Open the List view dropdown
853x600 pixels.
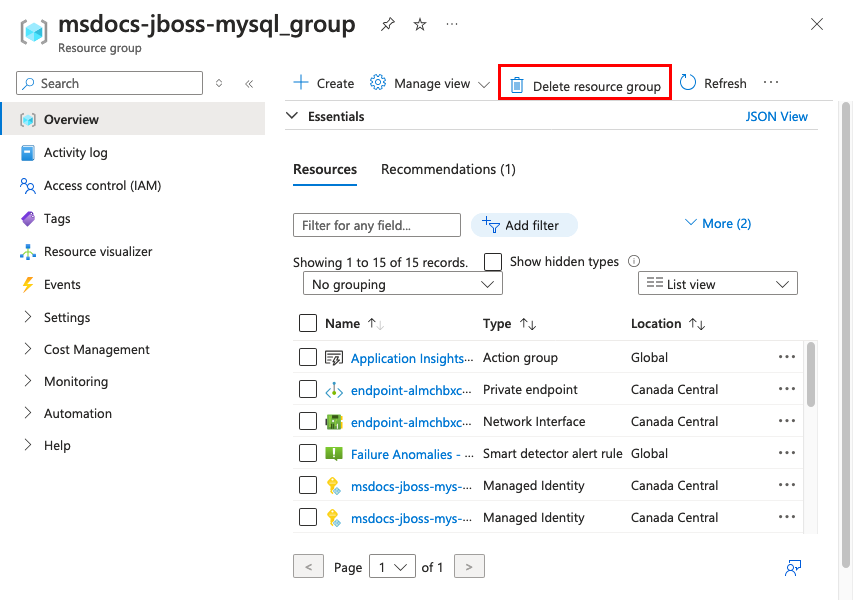click(x=717, y=285)
